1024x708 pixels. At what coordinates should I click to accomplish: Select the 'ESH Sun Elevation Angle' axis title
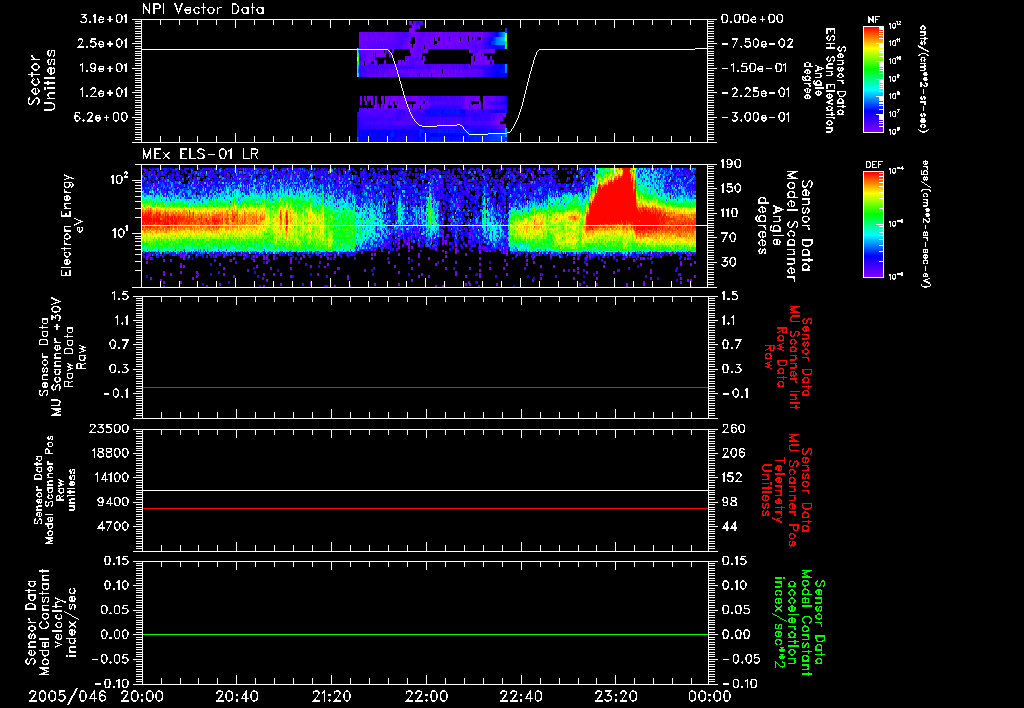(x=824, y=80)
